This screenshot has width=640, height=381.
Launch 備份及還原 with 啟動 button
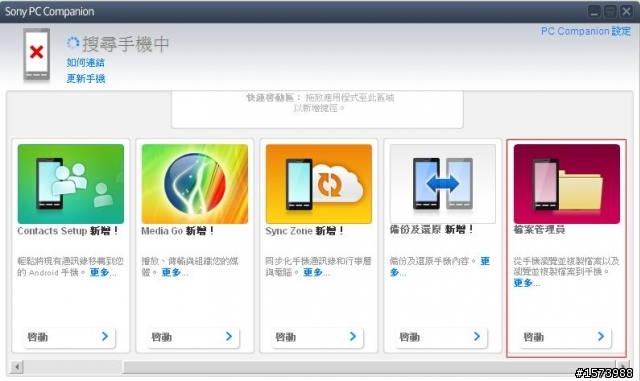coord(442,337)
